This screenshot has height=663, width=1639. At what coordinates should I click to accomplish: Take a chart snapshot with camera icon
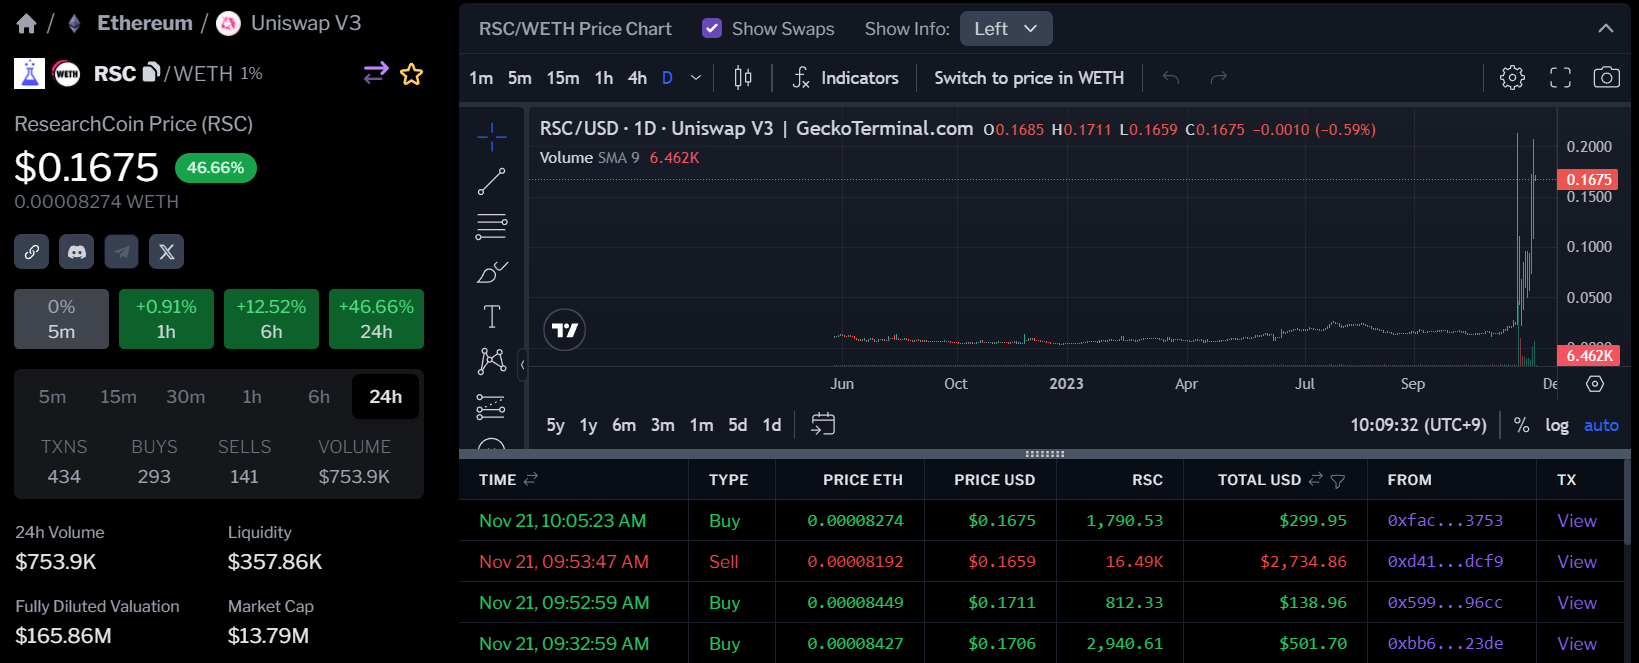click(x=1606, y=78)
